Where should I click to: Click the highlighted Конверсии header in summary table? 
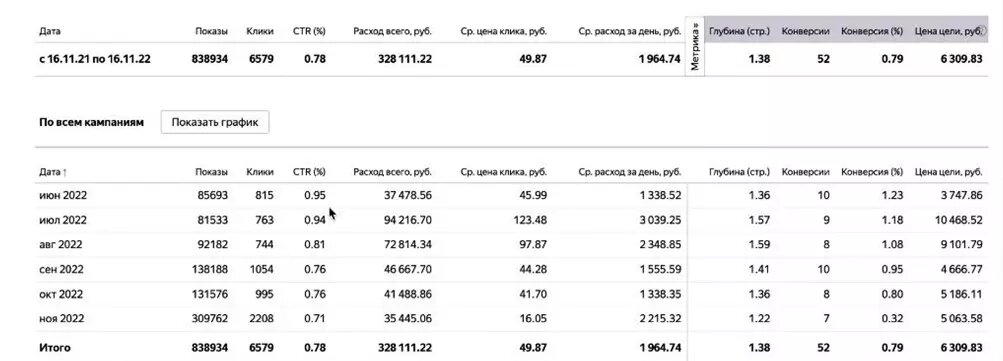(805, 31)
